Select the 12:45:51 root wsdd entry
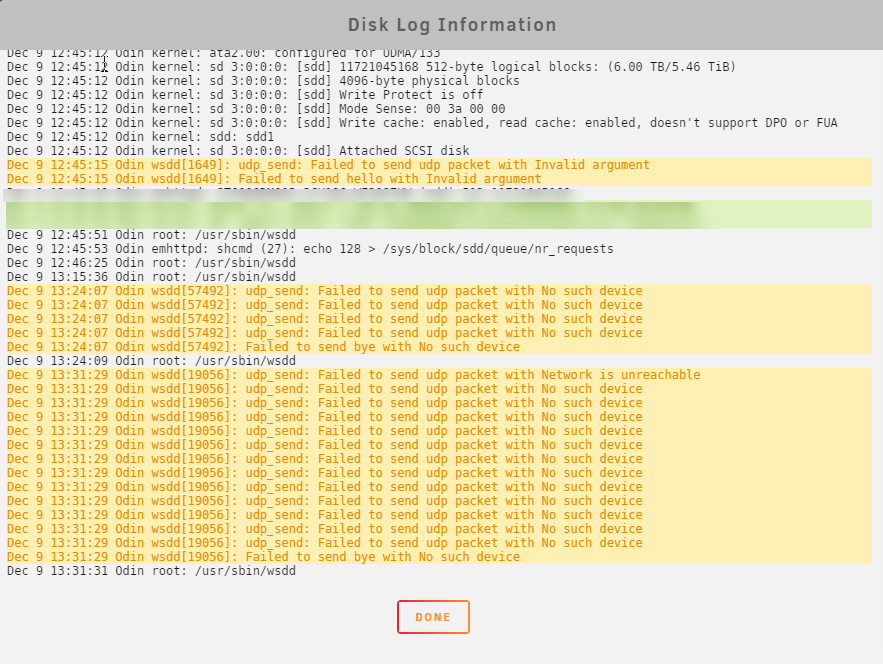 (x=151, y=235)
